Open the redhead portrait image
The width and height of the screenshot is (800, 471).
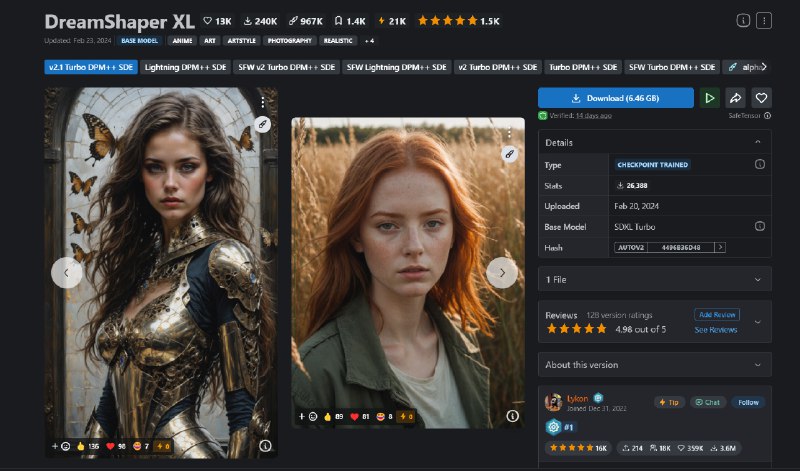408,273
